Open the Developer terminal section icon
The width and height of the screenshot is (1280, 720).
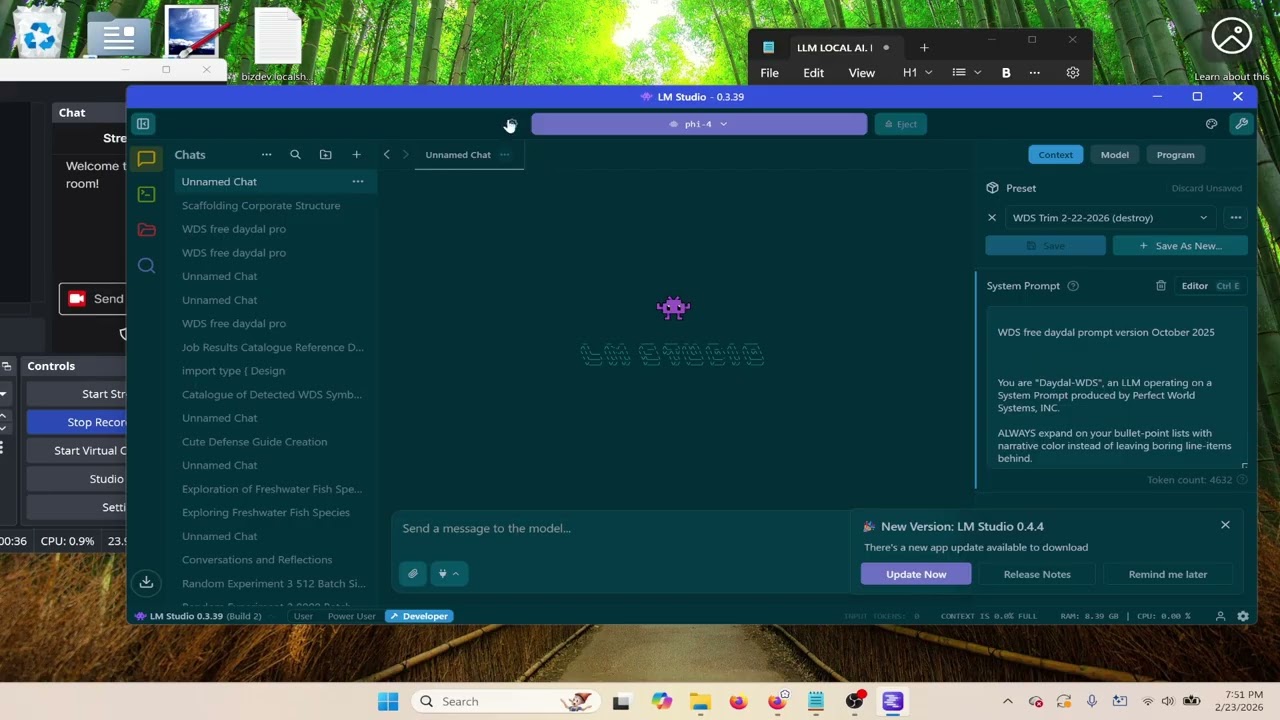(146, 194)
